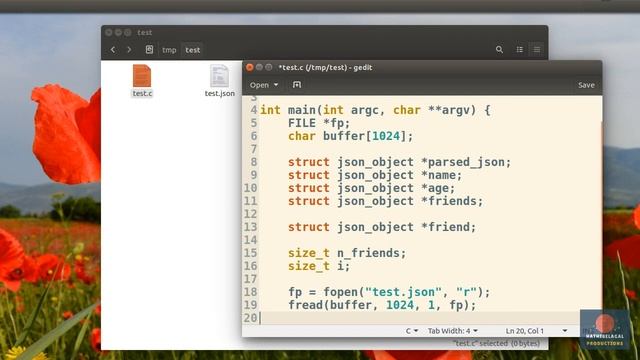Create a new document in gedit

tap(297, 84)
